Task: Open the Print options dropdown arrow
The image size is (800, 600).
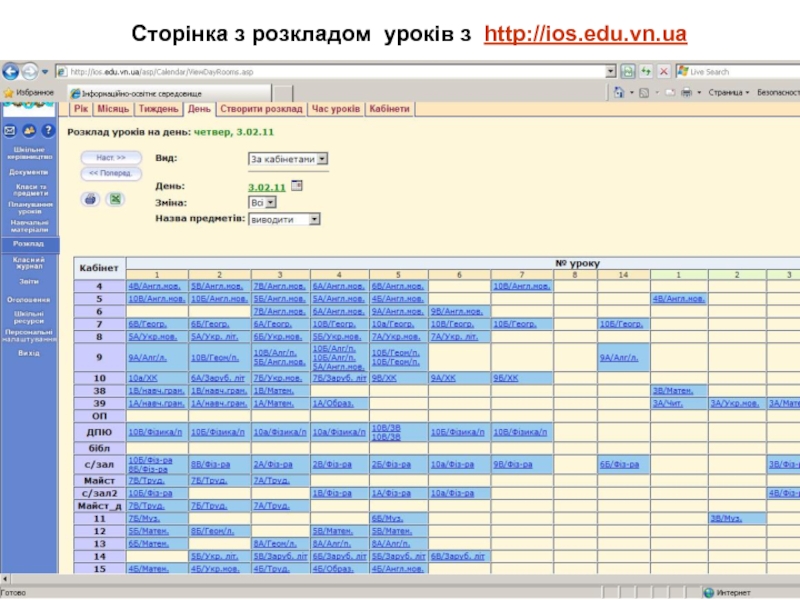Action: point(698,92)
